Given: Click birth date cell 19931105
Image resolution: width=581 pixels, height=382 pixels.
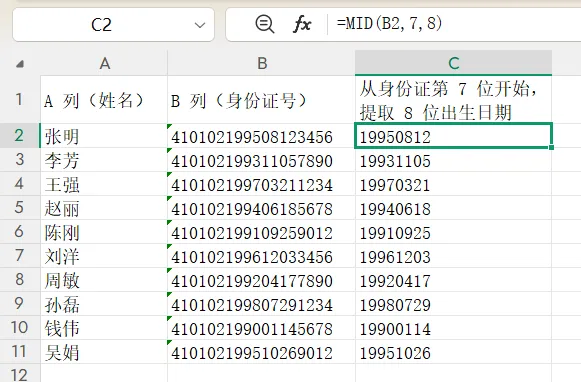Looking at the screenshot, I should [454, 160].
